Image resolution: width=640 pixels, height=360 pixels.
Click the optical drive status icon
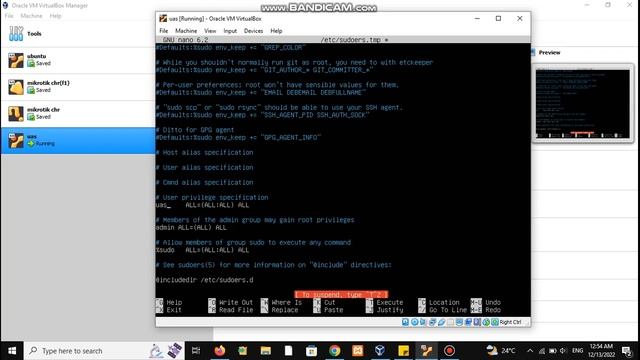pyautogui.click(x=414, y=322)
